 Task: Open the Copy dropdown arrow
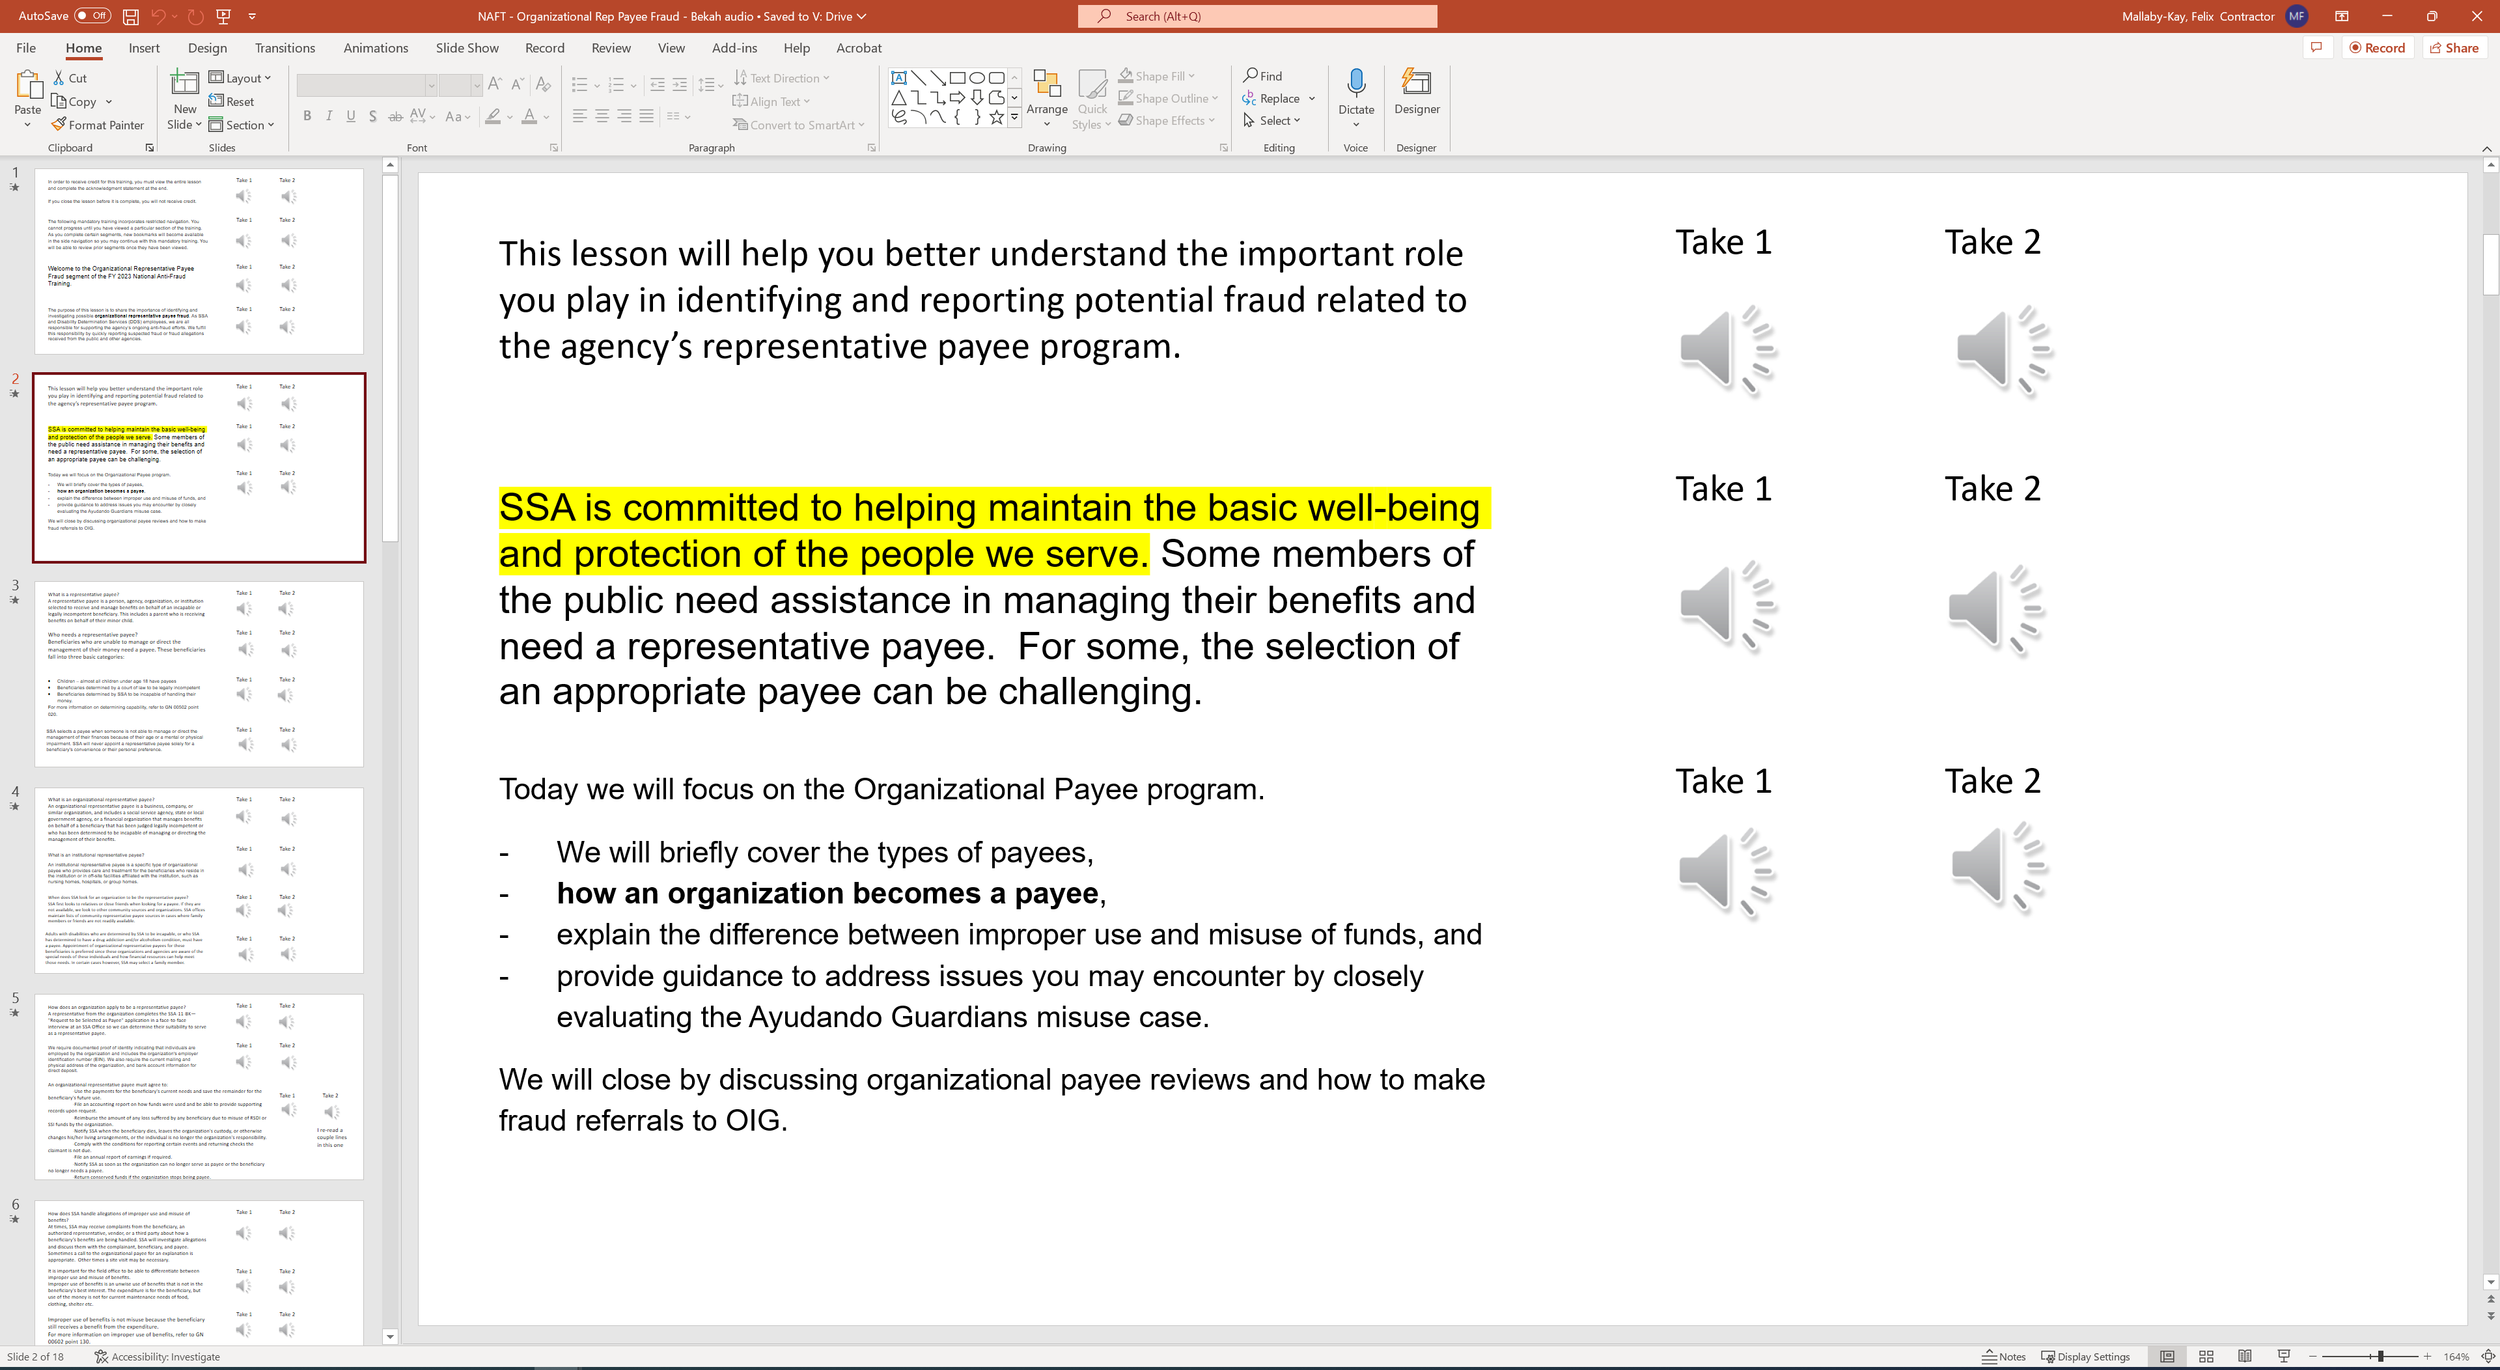coord(108,102)
